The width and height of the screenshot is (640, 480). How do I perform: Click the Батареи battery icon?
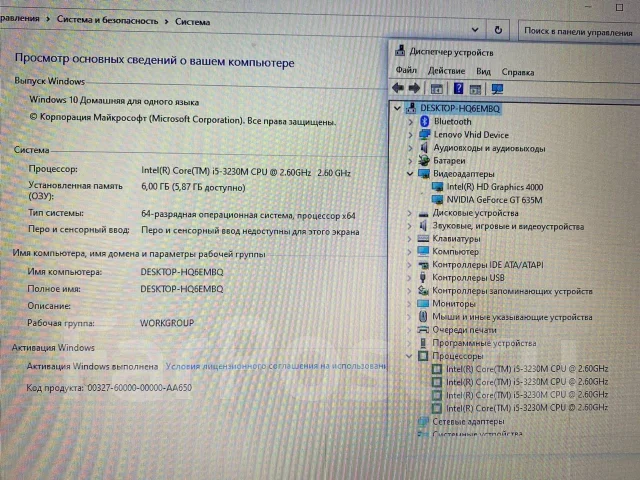click(x=424, y=160)
